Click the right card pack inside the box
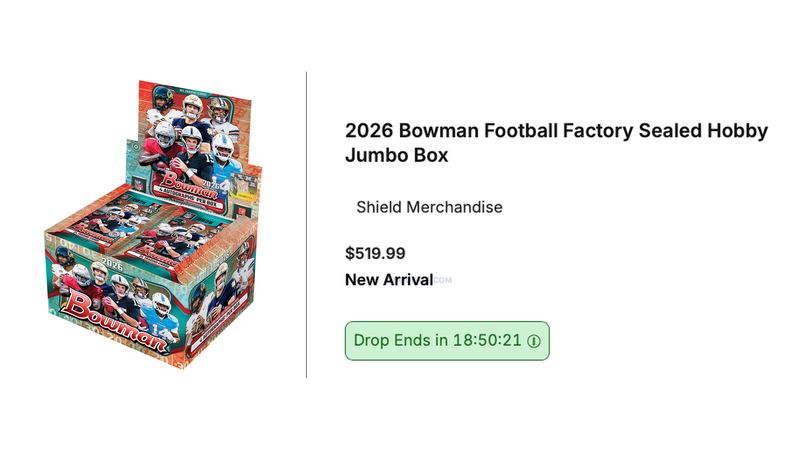 coord(179,238)
